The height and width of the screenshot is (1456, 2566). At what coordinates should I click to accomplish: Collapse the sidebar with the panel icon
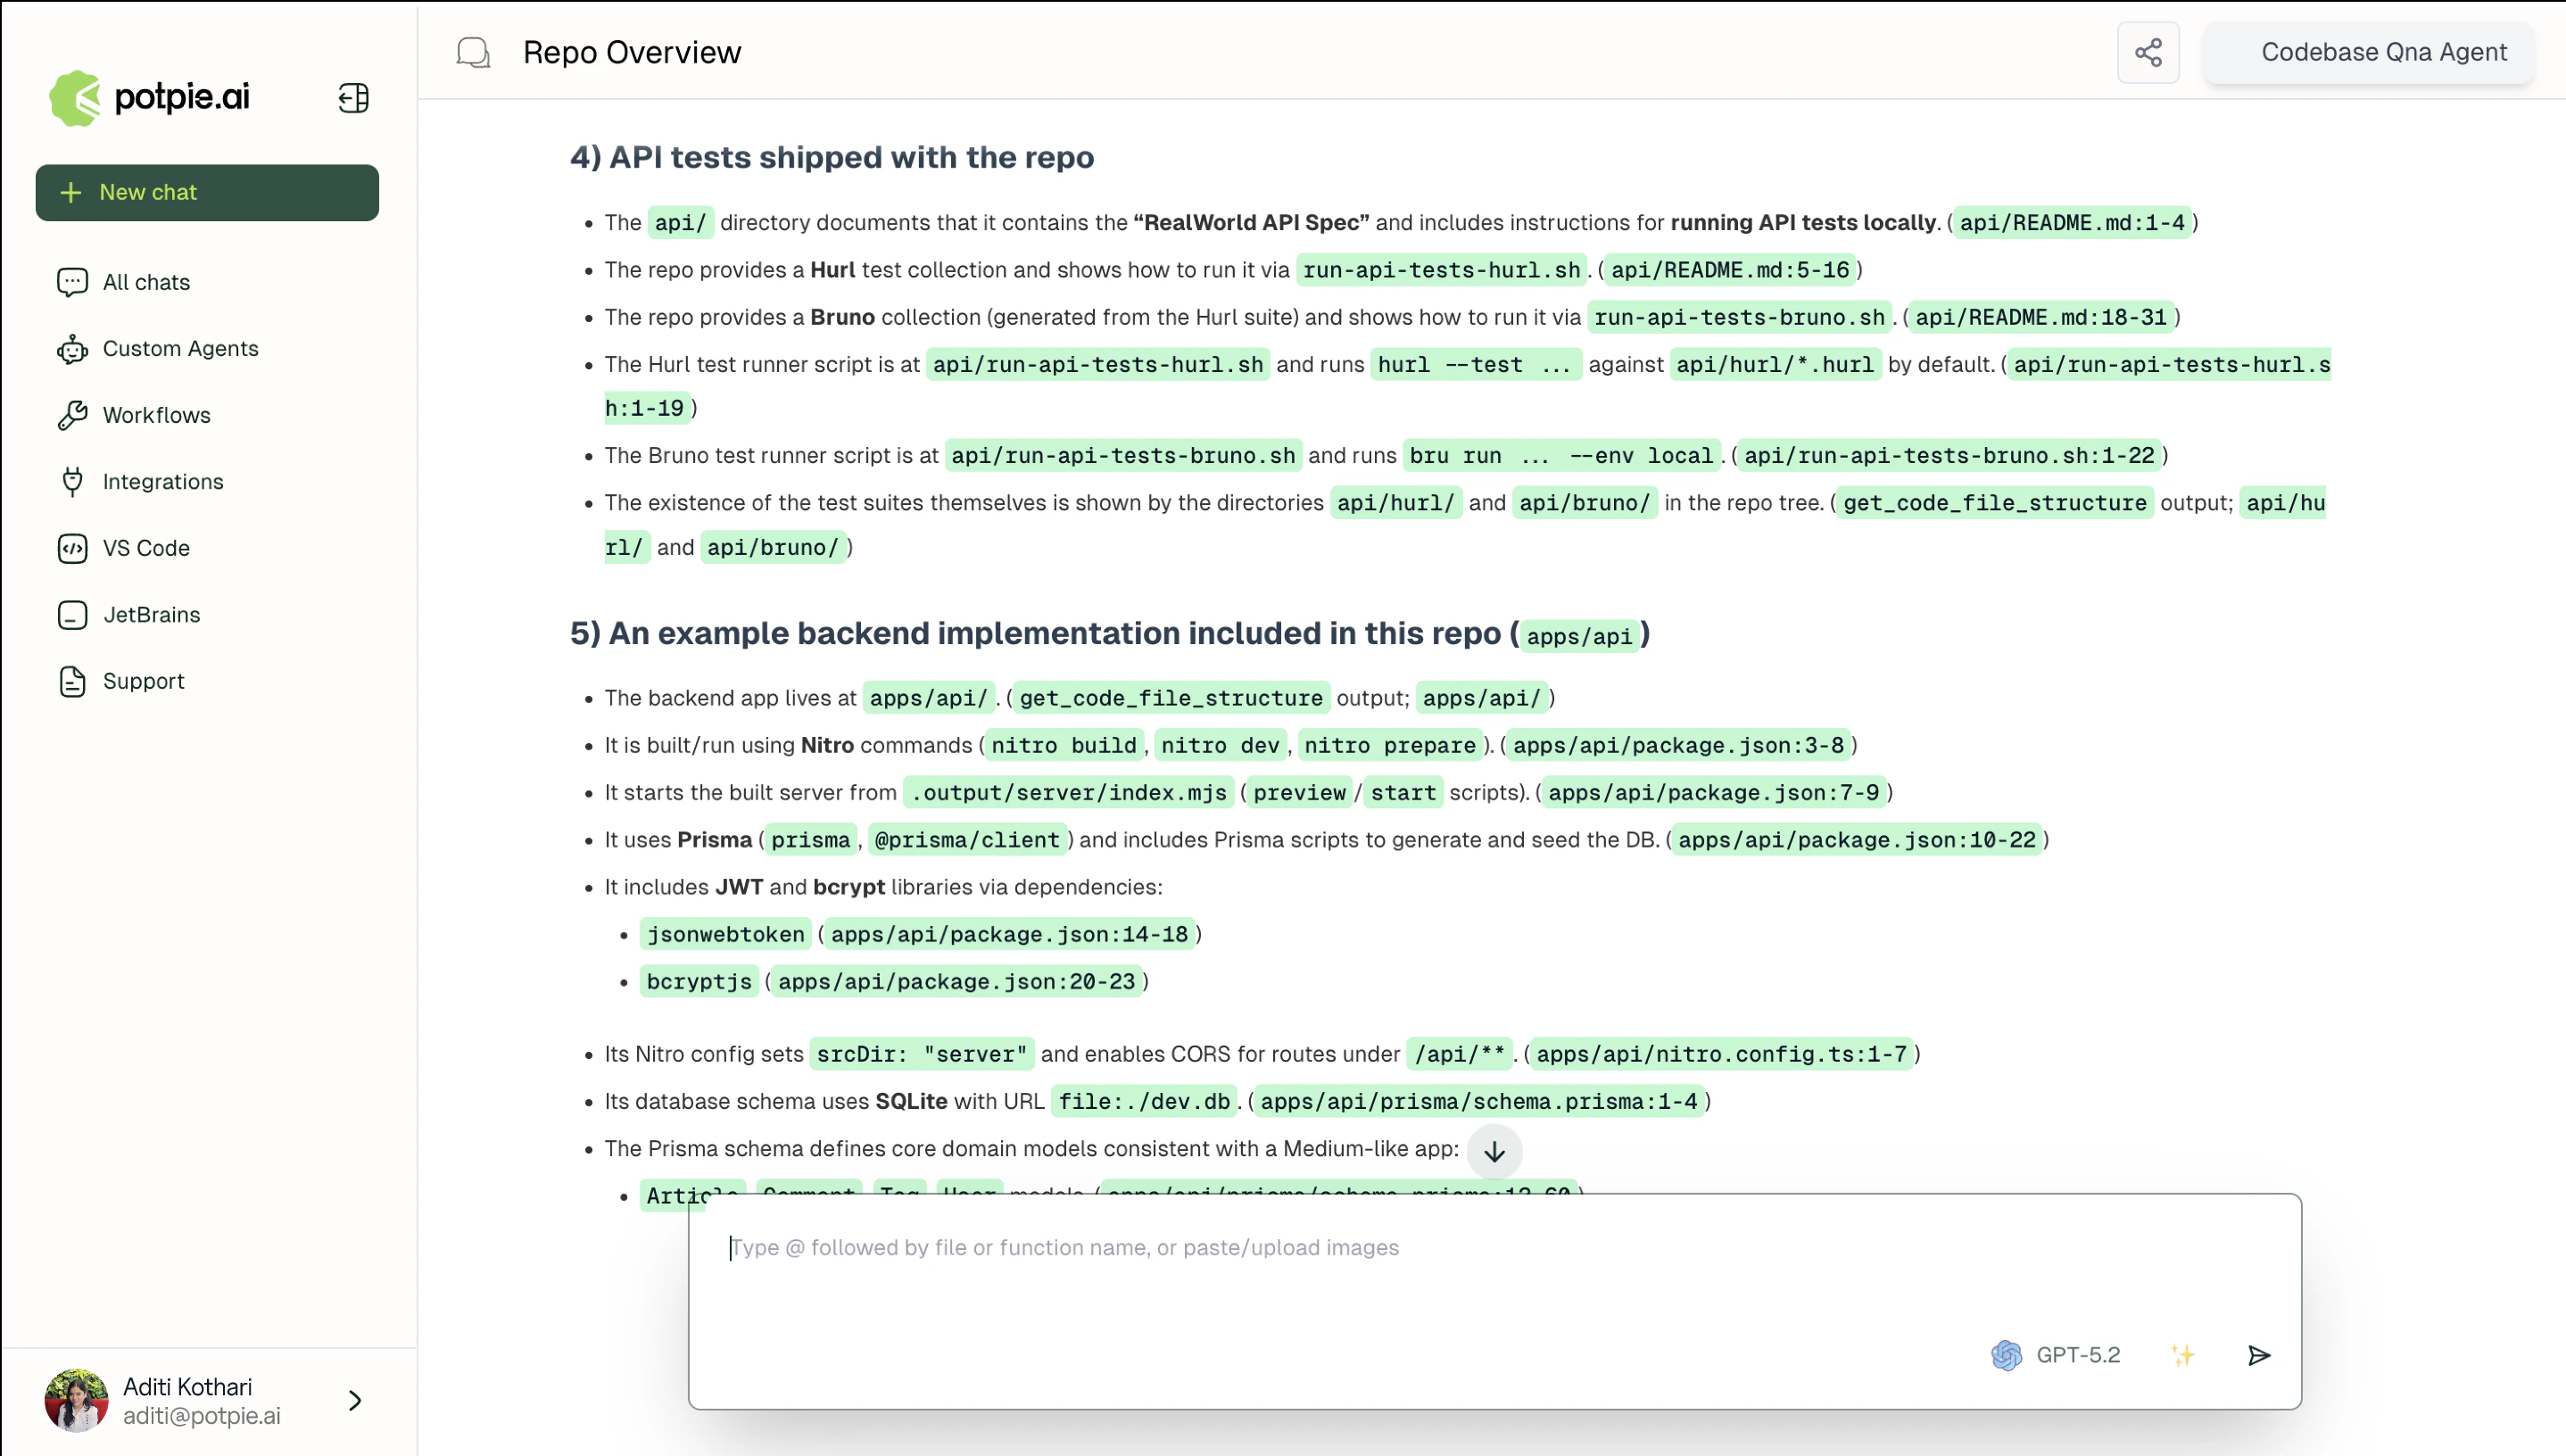[x=352, y=97]
